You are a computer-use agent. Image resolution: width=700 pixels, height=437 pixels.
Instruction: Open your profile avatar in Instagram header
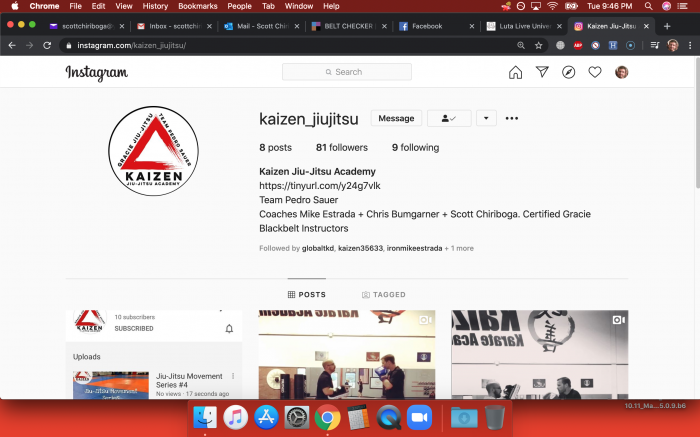point(621,72)
